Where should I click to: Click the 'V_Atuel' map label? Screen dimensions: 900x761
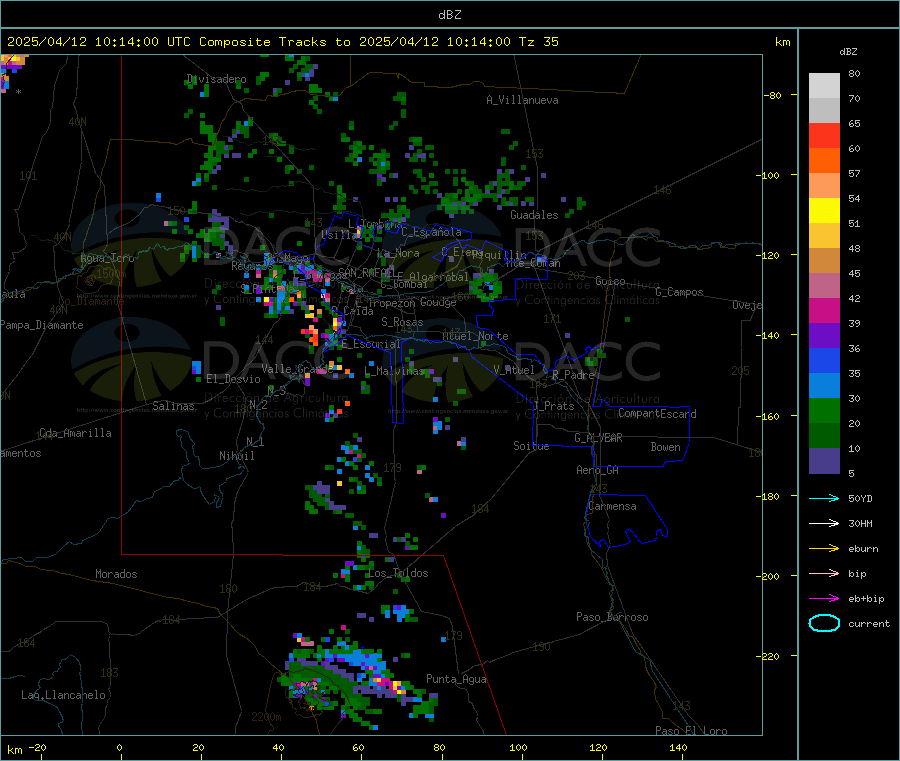tap(514, 370)
